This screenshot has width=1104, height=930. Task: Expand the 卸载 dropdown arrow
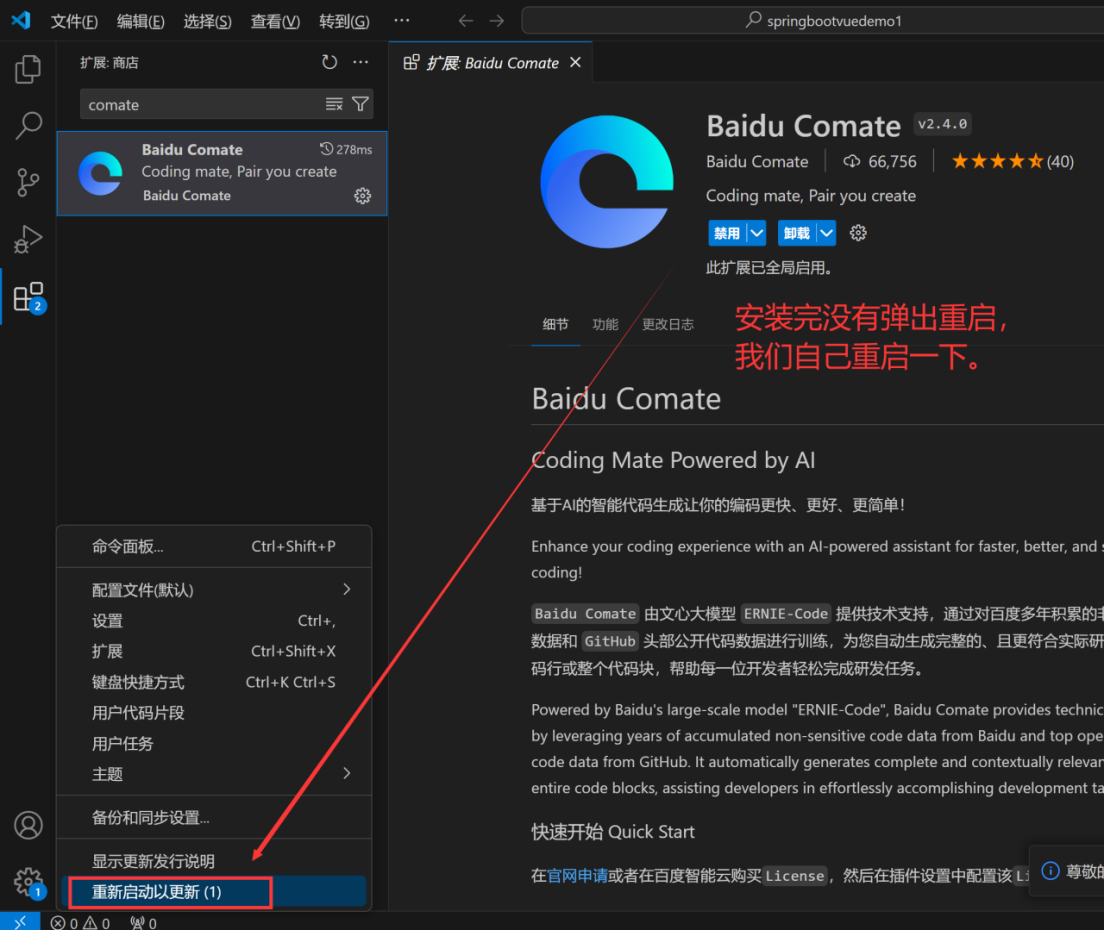826,233
